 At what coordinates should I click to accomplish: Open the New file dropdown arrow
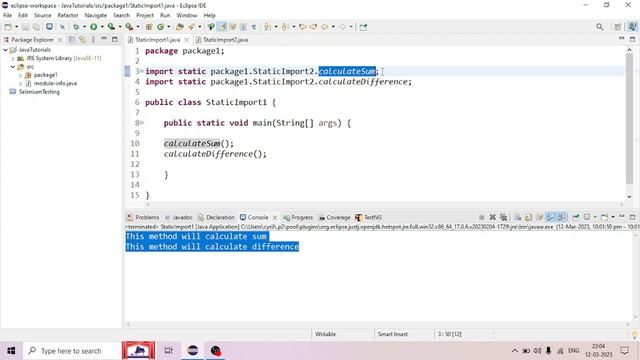[16, 27]
